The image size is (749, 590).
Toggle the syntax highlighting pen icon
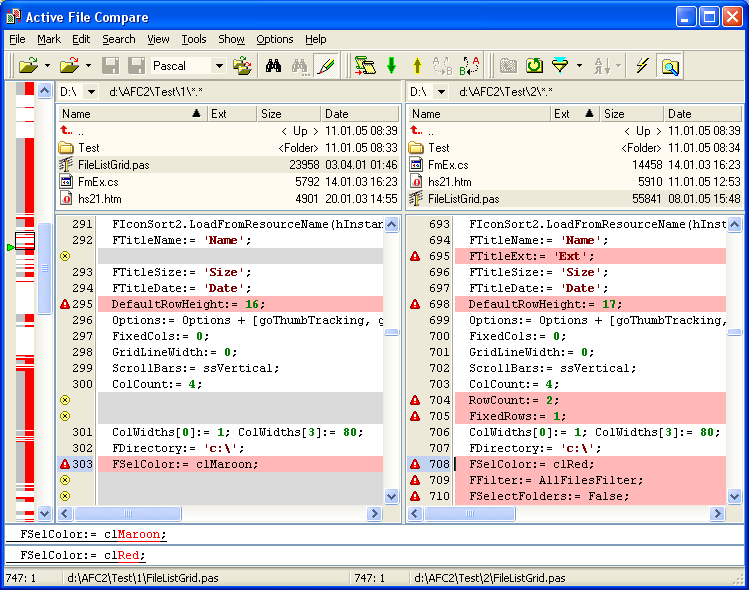(x=325, y=66)
